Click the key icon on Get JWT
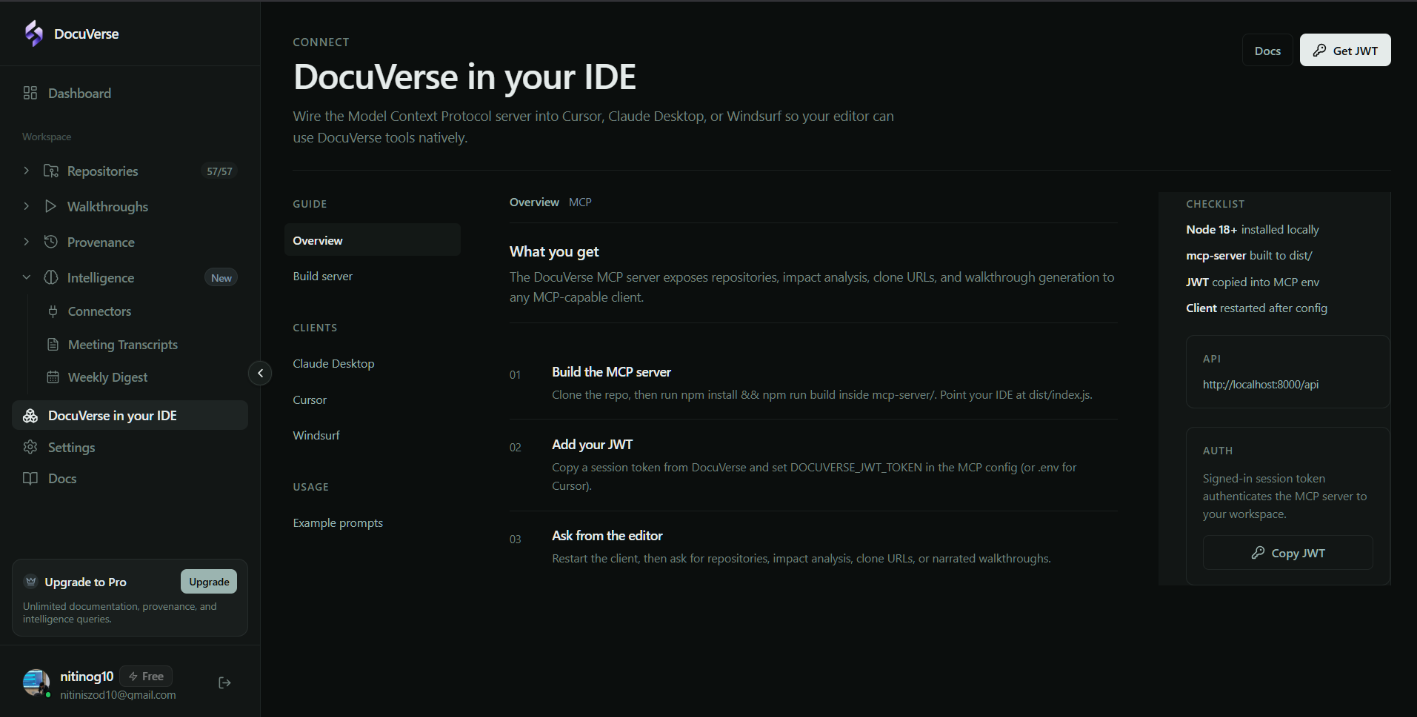The width and height of the screenshot is (1417, 717). point(1319,51)
